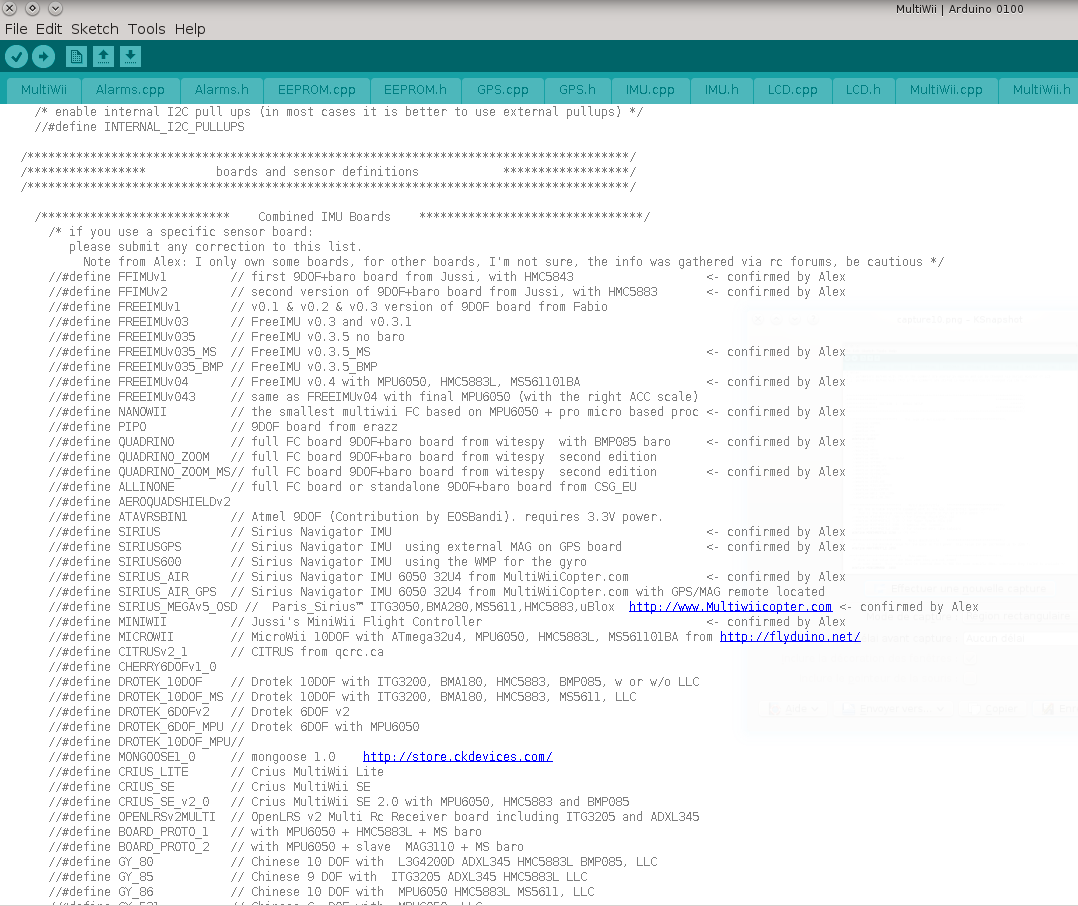Close the window using the X button

click(9, 8)
